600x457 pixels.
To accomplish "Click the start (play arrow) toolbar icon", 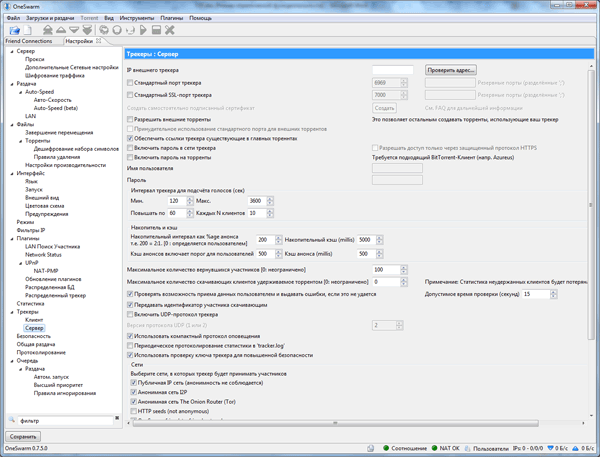I will click(x=143, y=30).
